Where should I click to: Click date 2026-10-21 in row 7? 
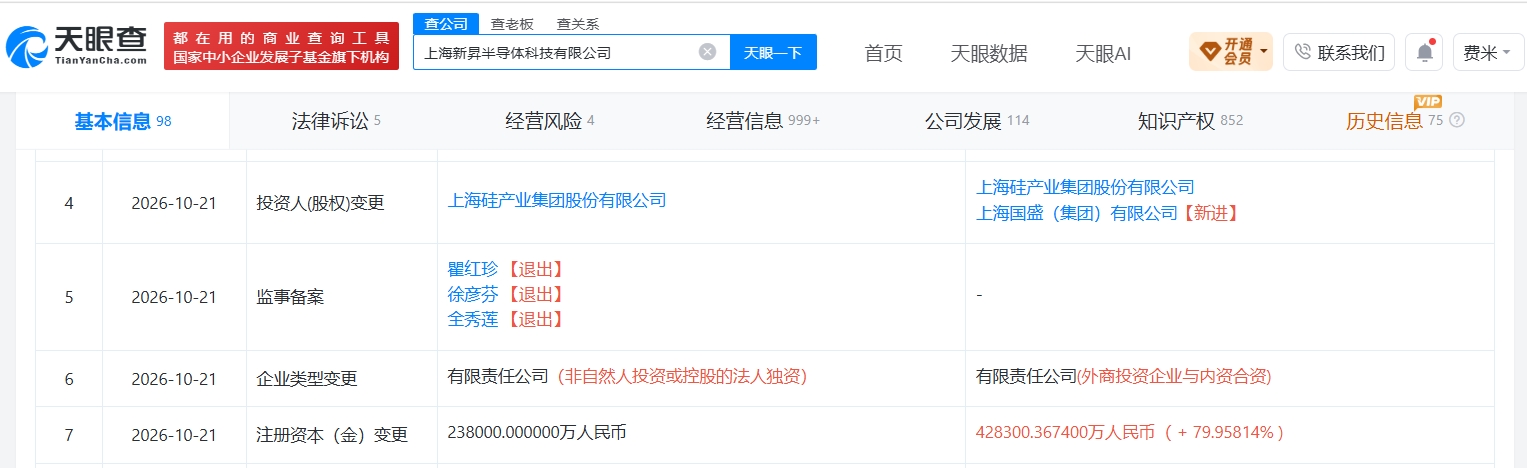click(x=174, y=435)
